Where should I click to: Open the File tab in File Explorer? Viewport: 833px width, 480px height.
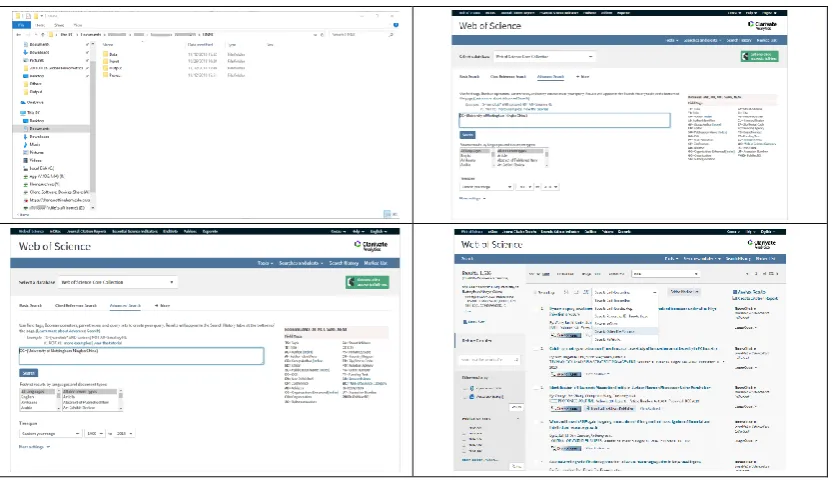[21, 25]
